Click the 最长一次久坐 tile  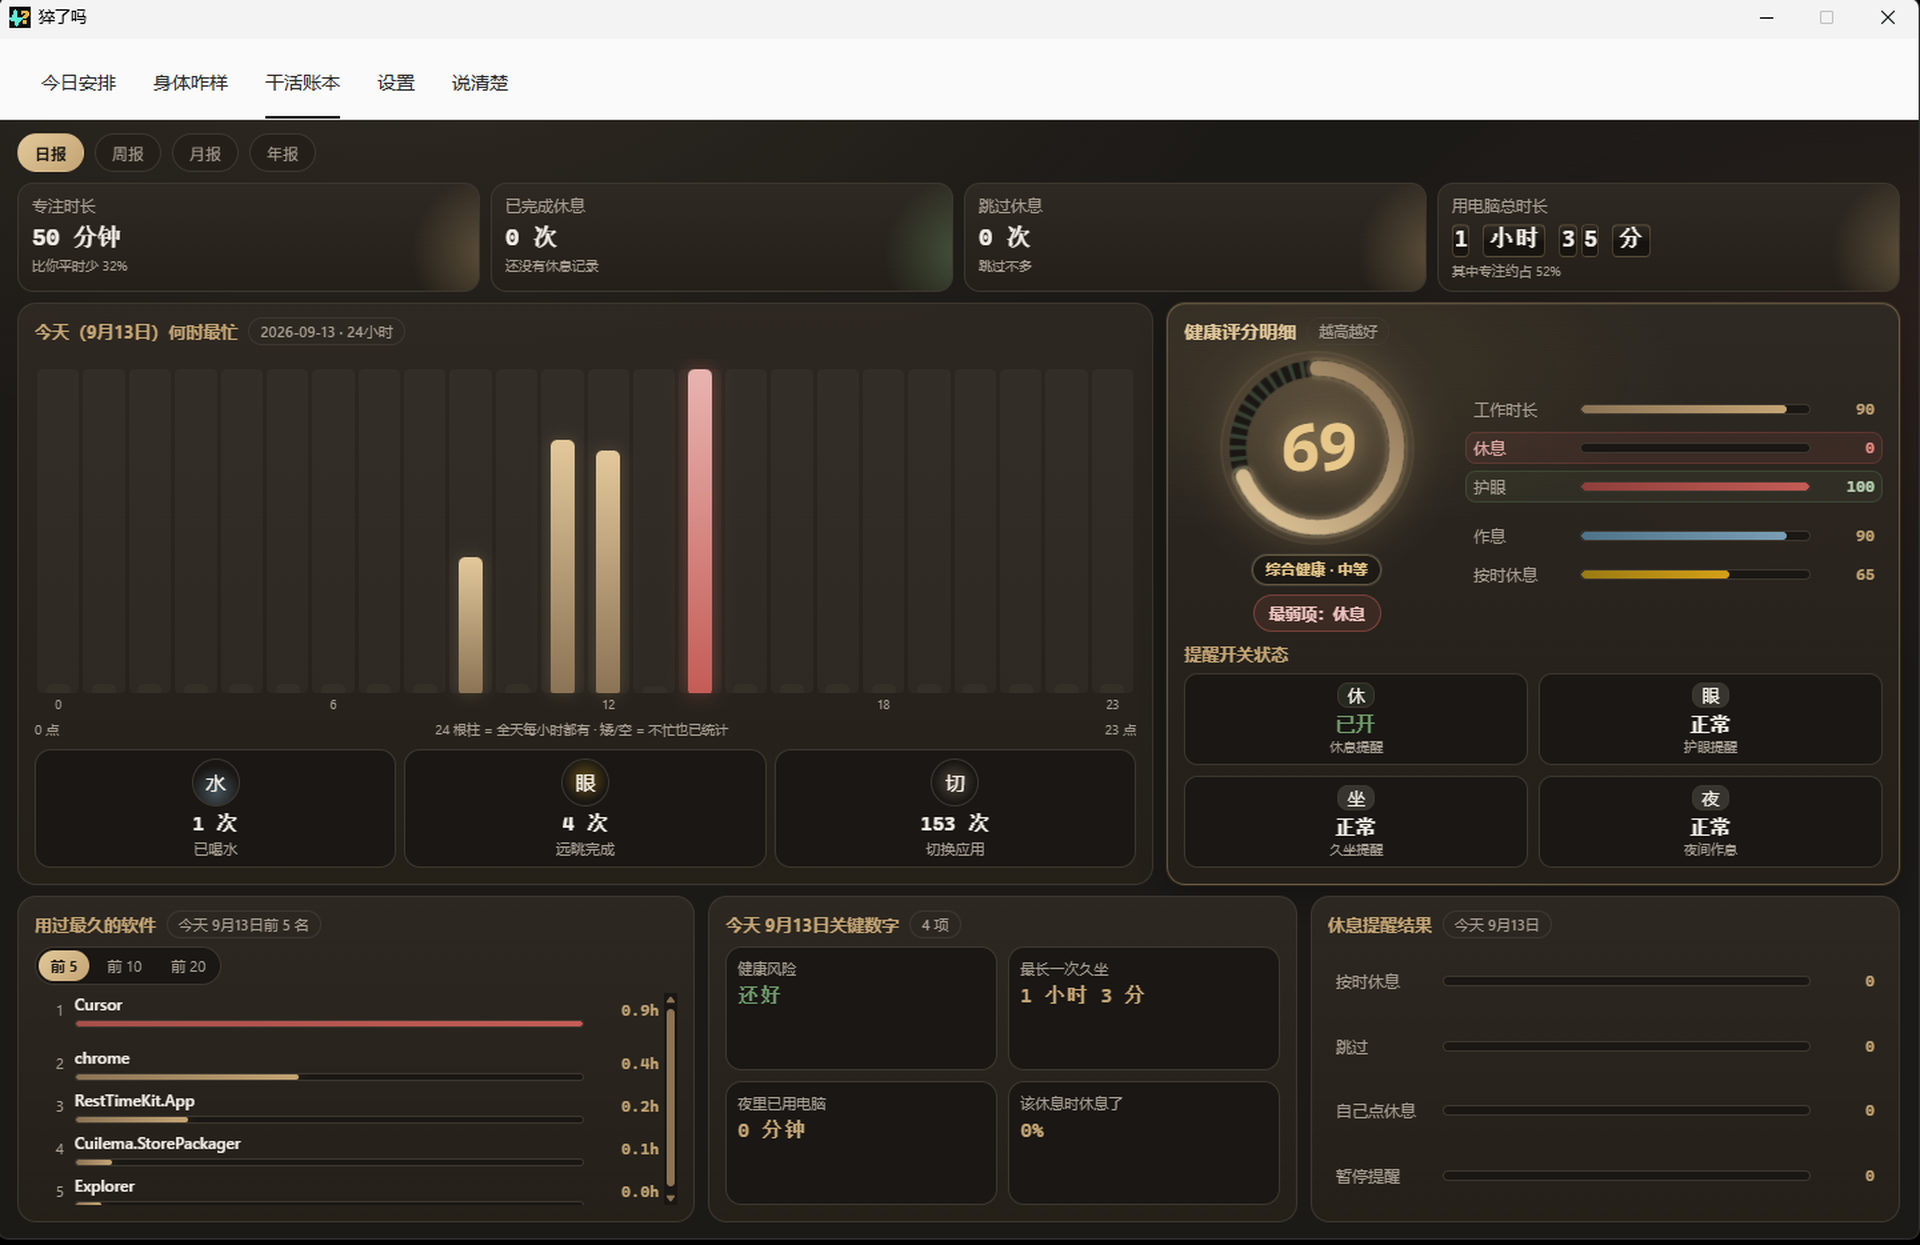point(1143,1008)
